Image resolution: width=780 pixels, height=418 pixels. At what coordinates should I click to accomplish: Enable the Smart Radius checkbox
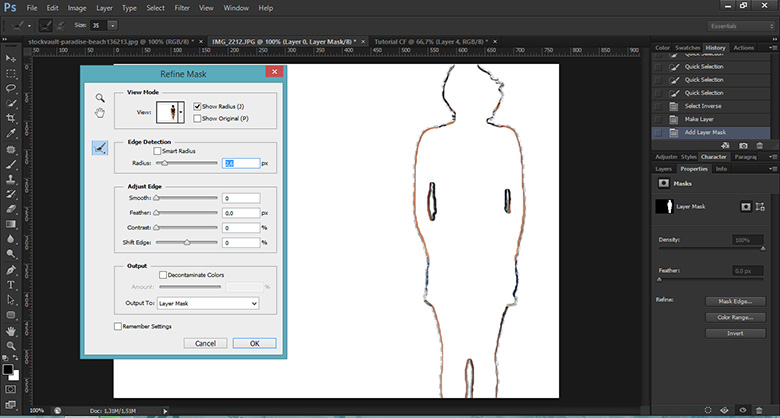click(x=159, y=150)
